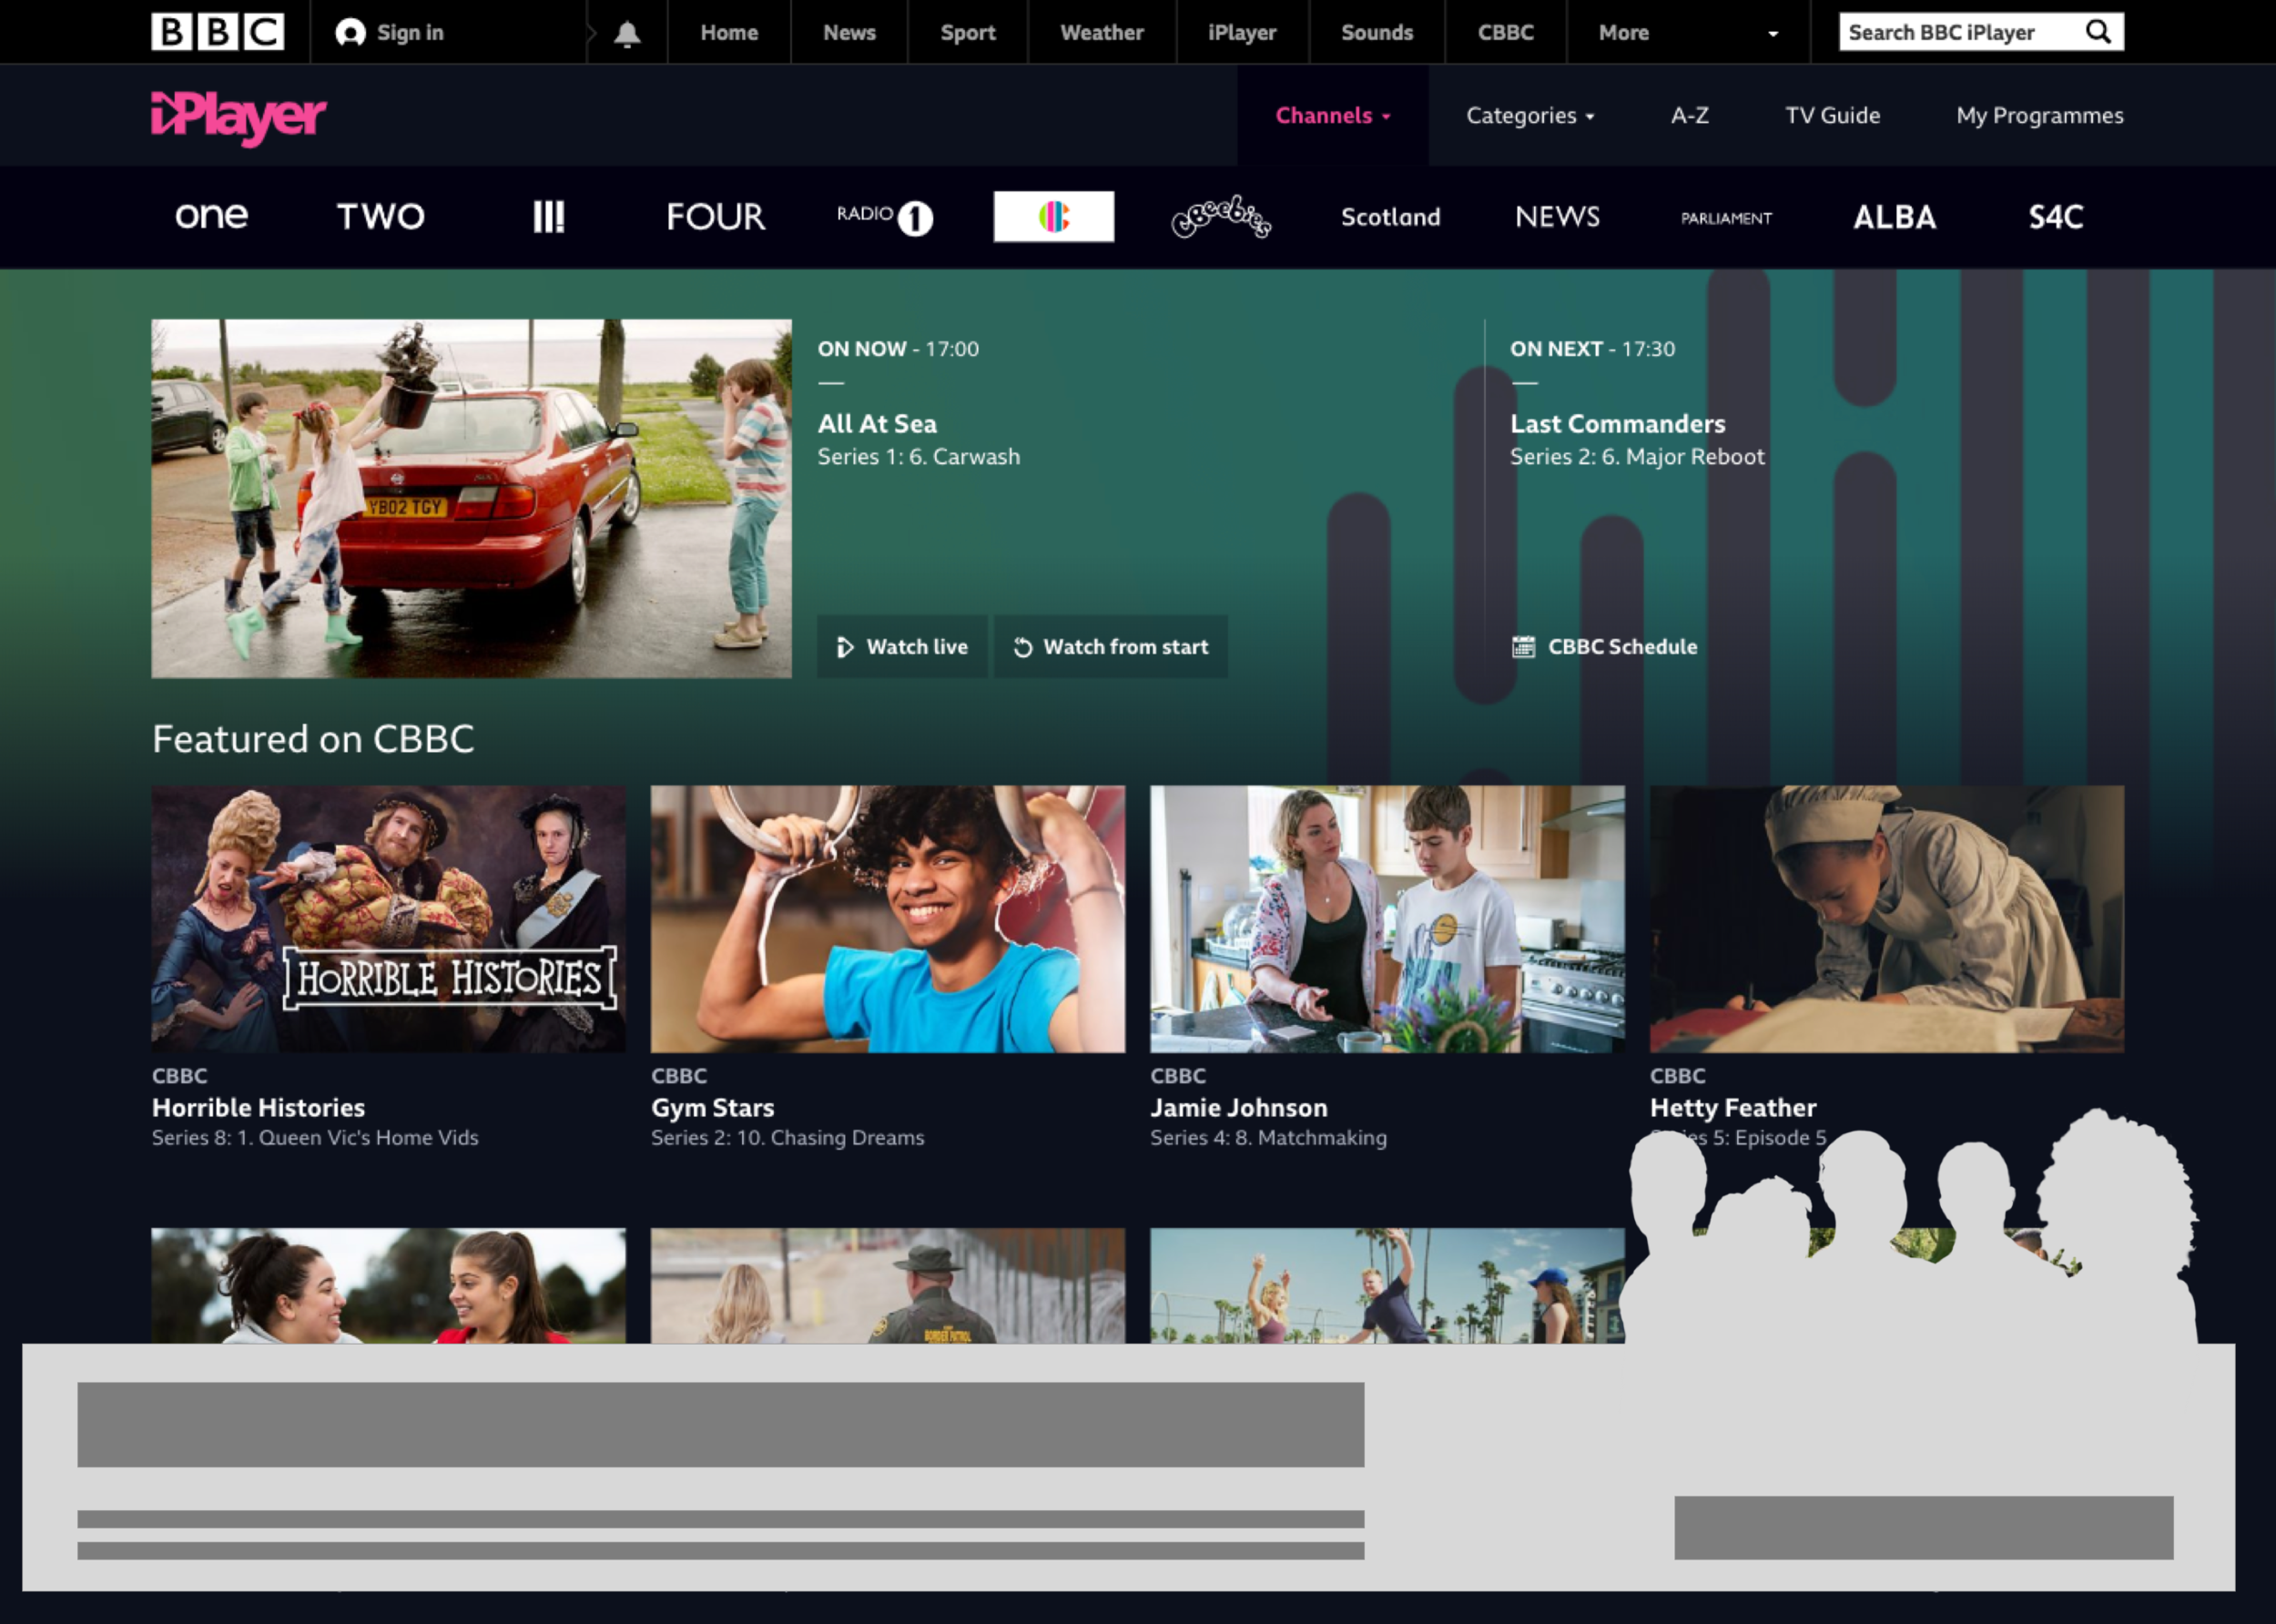
Task: Open My Programmes
Action: click(x=2040, y=116)
